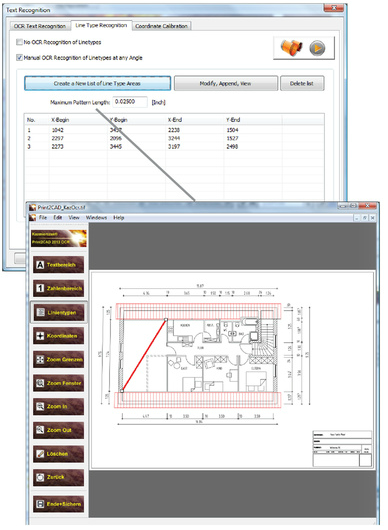Open the Line Type Recognition tab
Image resolution: width=388 pixels, height=530 pixels.
[x=101, y=25]
